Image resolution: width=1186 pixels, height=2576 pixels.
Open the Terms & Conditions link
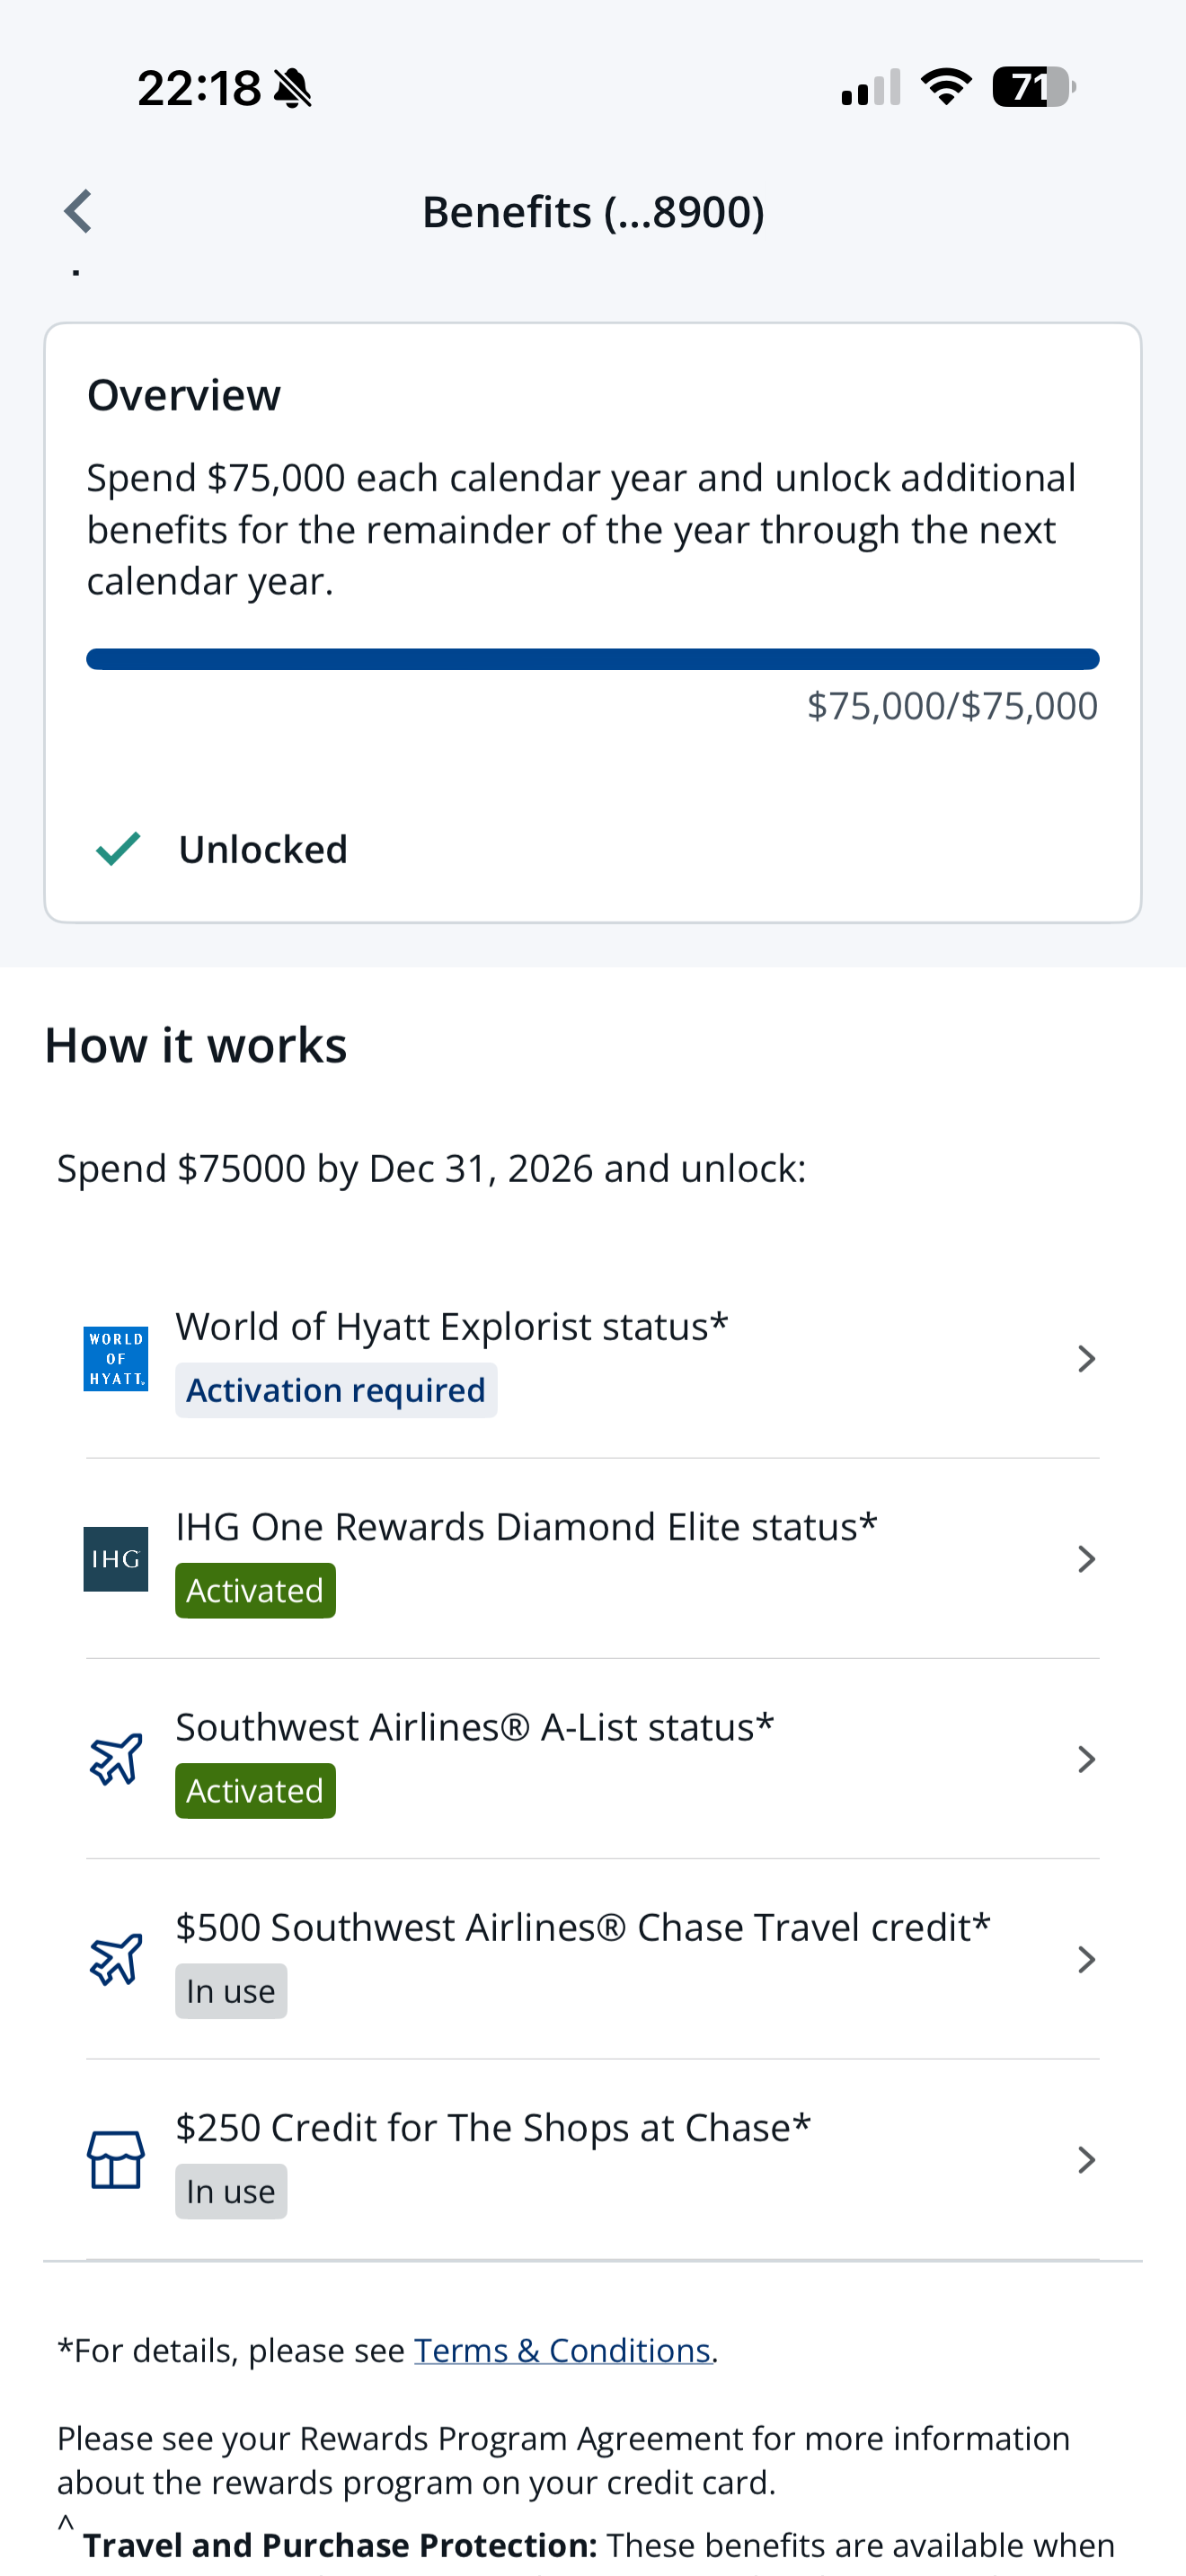click(x=562, y=2349)
